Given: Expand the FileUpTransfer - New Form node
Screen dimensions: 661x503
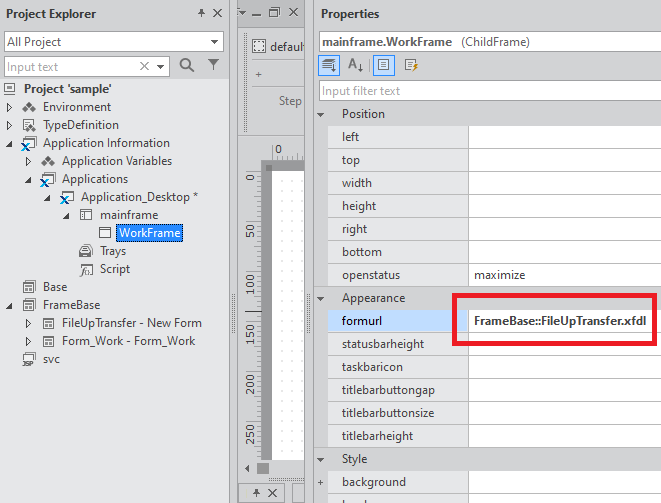Looking at the screenshot, I should 29,323.
